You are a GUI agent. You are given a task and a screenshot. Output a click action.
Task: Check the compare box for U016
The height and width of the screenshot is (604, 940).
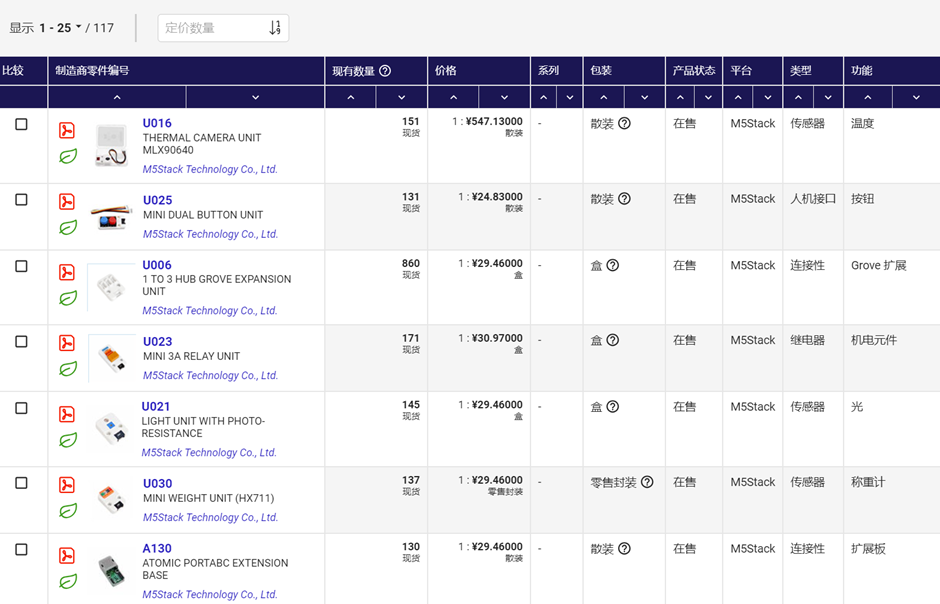[21, 125]
